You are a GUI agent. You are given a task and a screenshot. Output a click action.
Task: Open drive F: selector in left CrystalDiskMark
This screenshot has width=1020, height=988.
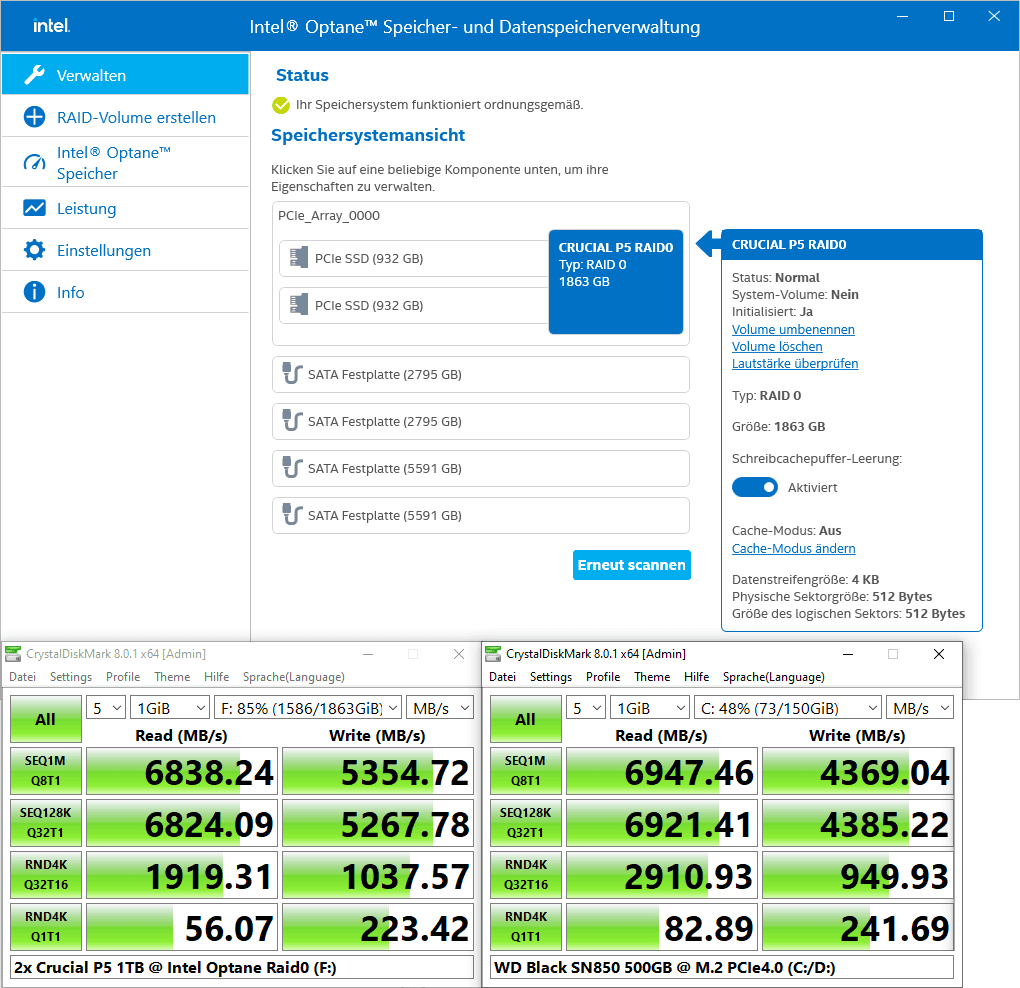pyautogui.click(x=308, y=708)
